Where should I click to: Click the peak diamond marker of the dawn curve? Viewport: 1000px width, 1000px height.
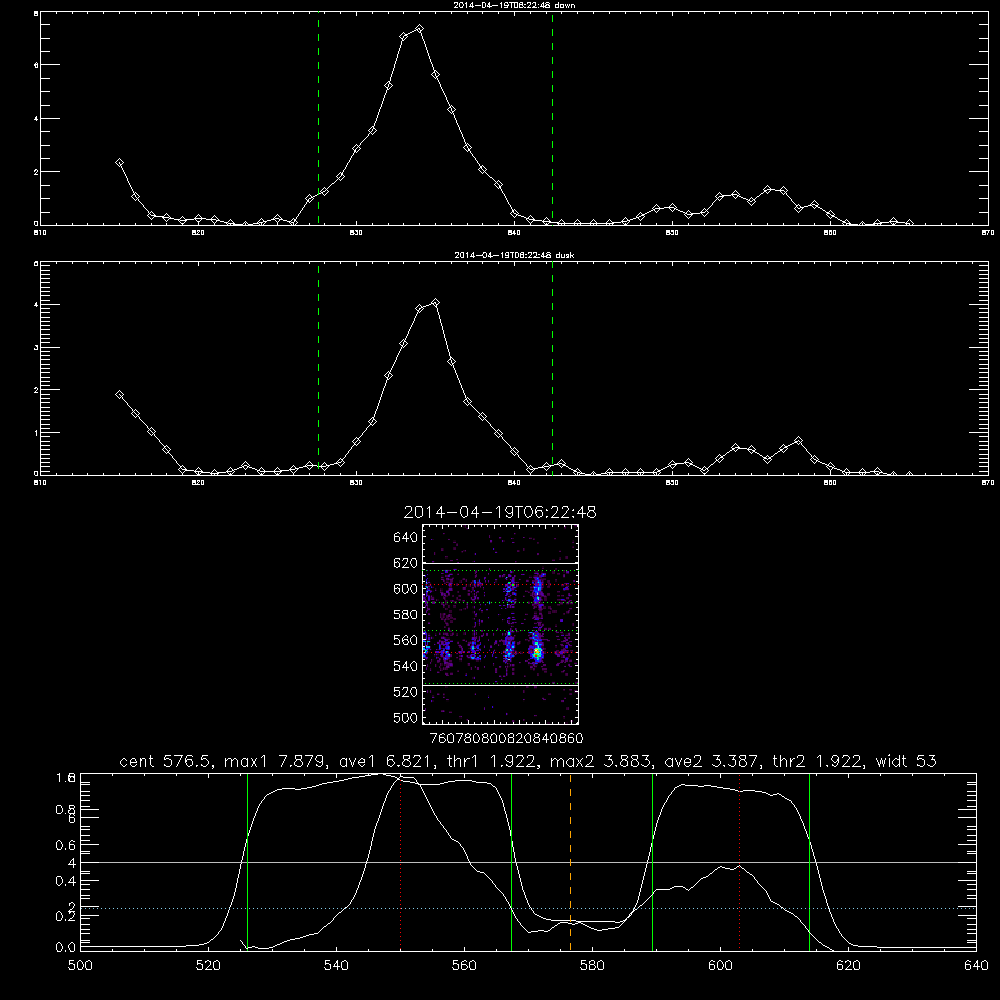pyautogui.click(x=419, y=29)
